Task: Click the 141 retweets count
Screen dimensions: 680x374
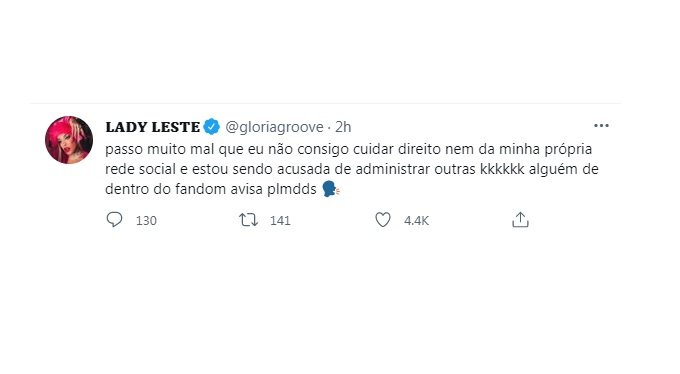Action: (x=280, y=221)
